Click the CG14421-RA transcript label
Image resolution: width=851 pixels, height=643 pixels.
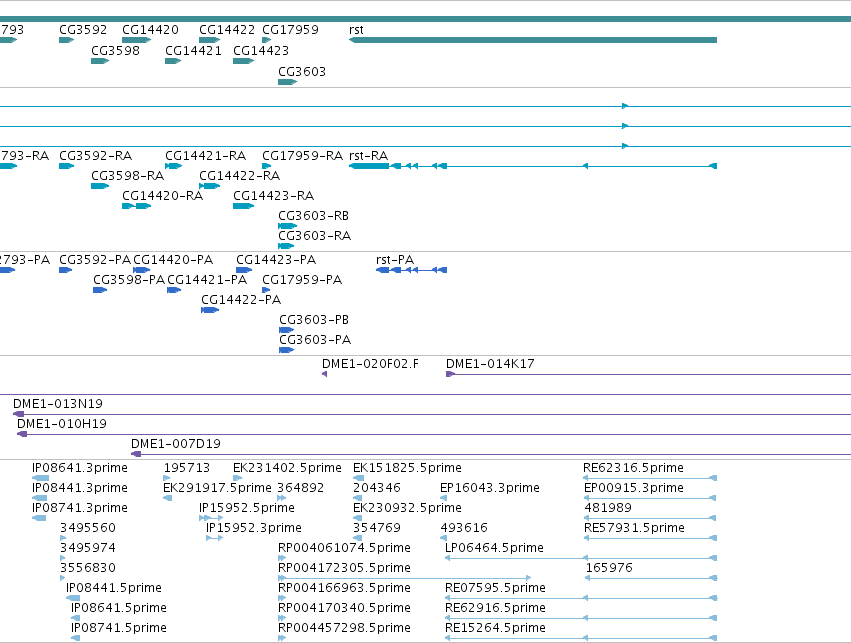pos(205,156)
